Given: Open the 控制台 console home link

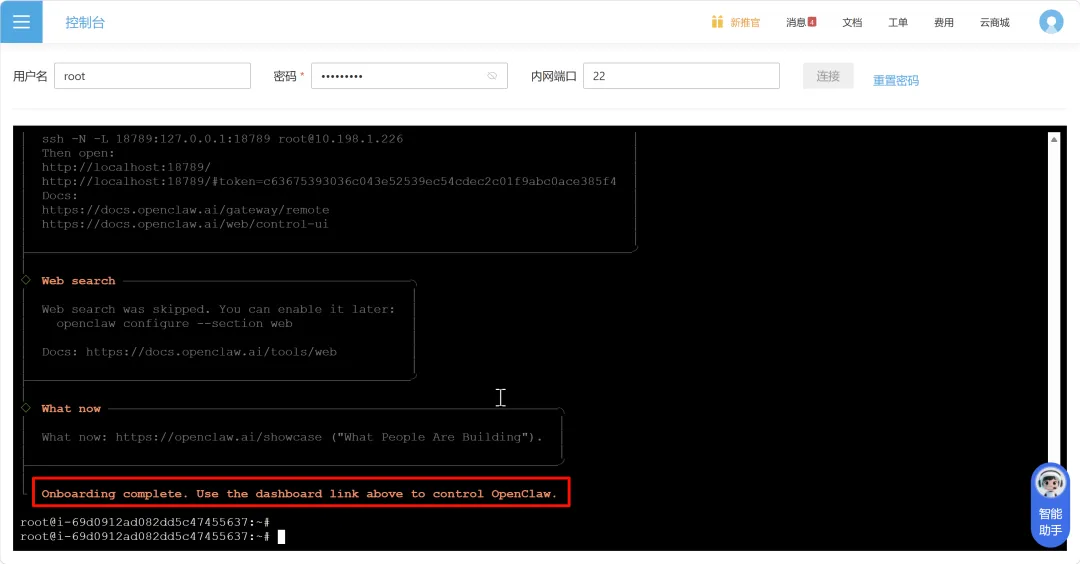Looking at the screenshot, I should coord(85,23).
